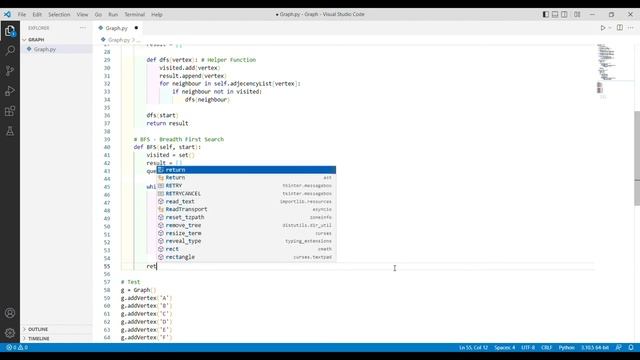Customize layout icon in title bar
This screenshot has width=640, height=360.
[x=577, y=14]
